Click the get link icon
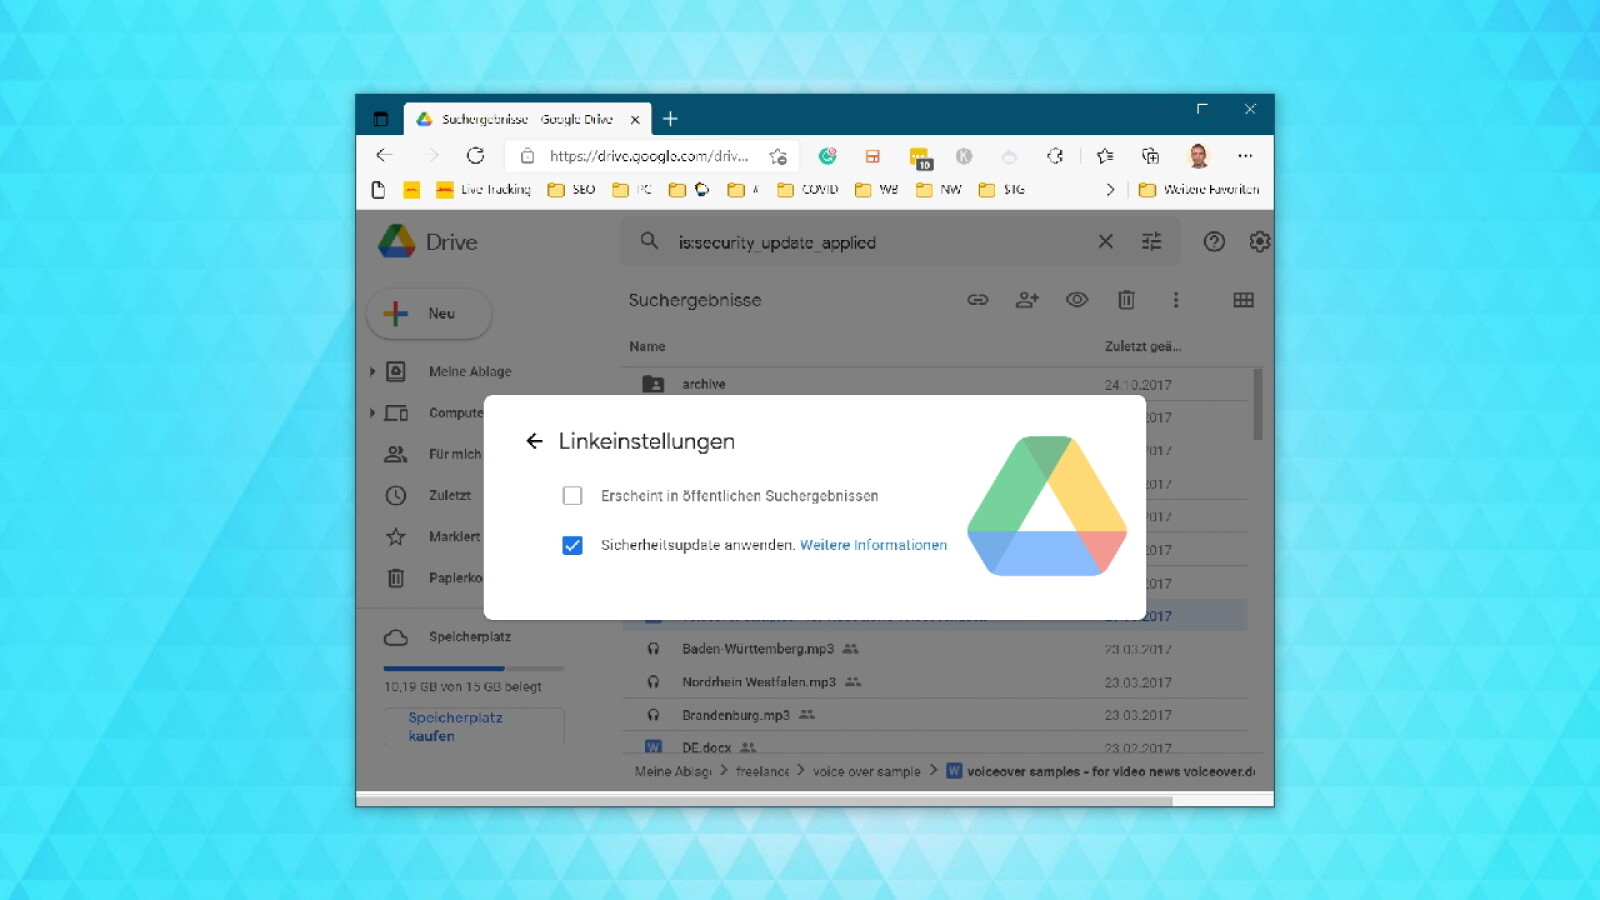This screenshot has height=900, width=1600. pos(977,299)
